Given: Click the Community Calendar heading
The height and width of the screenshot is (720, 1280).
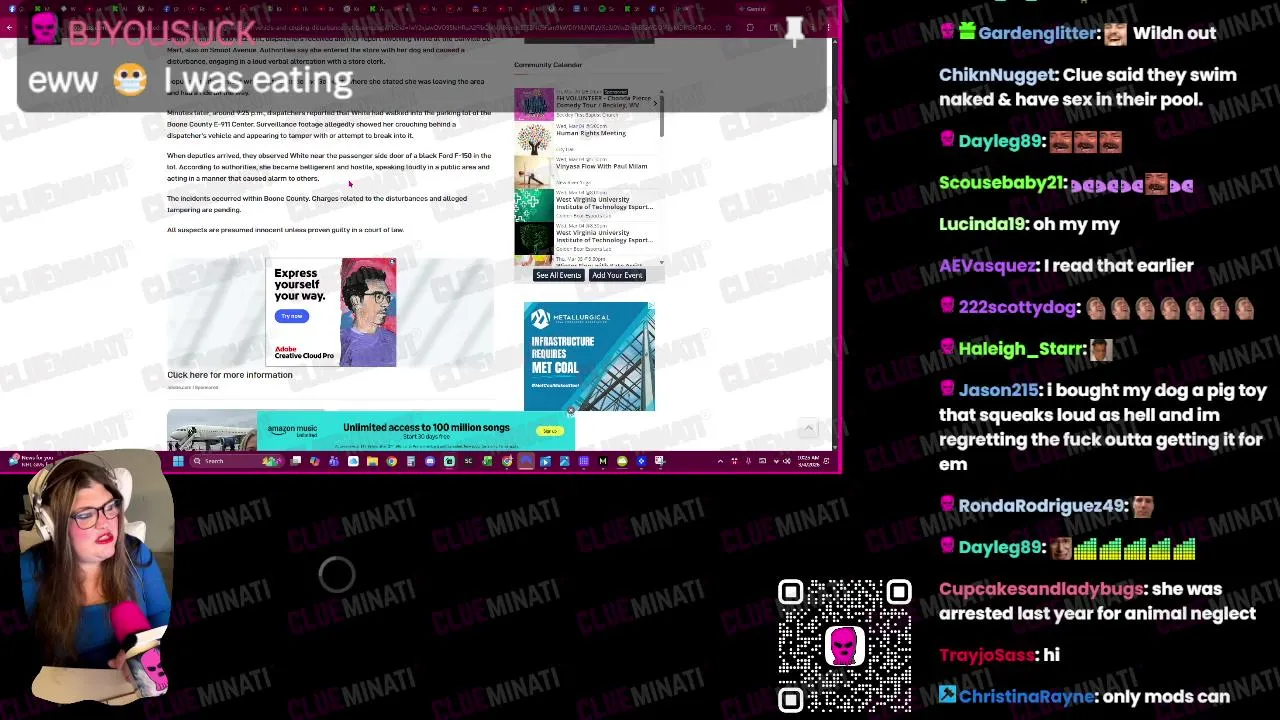Looking at the screenshot, I should tap(548, 65).
